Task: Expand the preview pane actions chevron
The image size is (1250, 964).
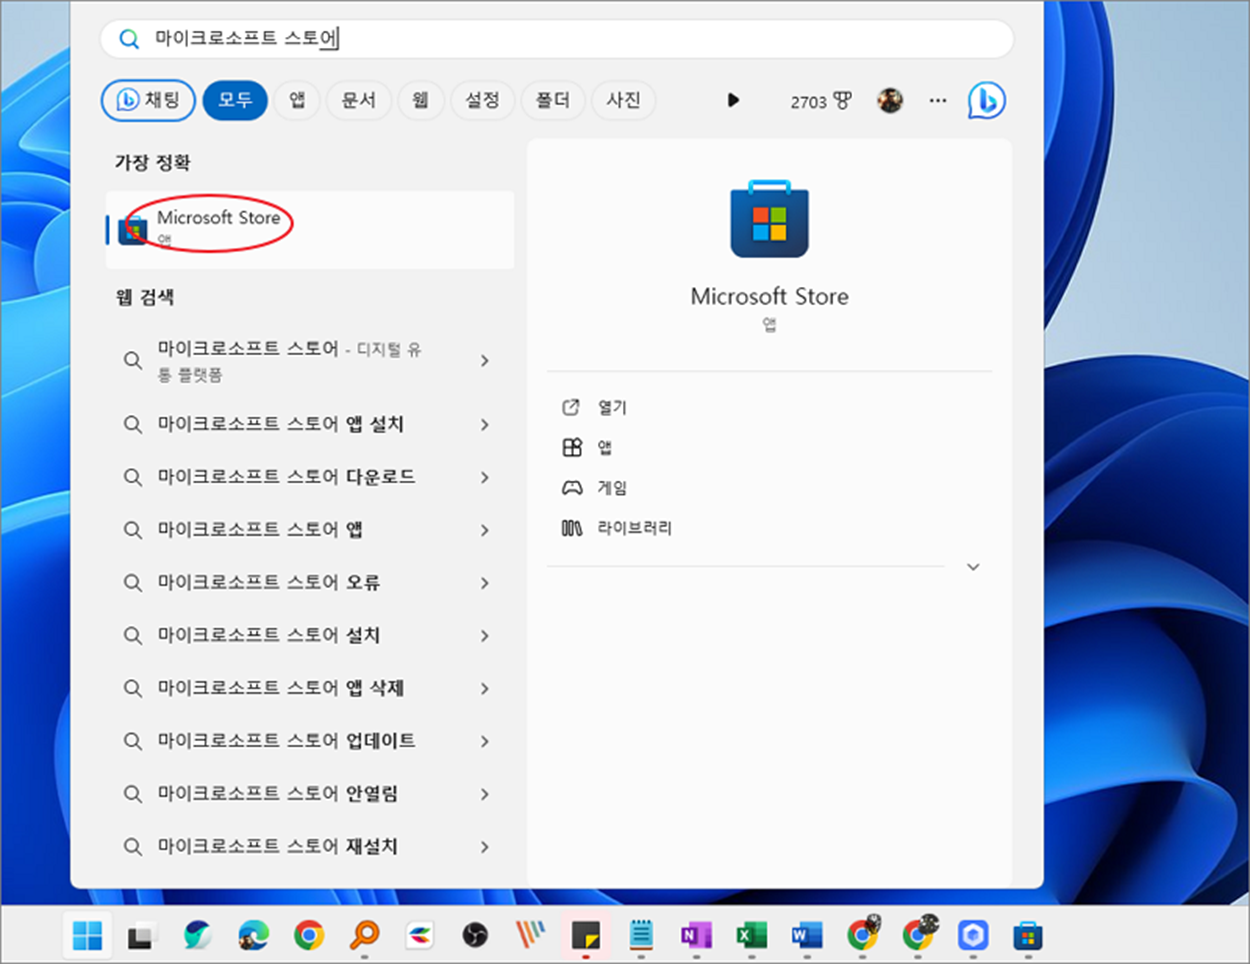Action: [973, 567]
